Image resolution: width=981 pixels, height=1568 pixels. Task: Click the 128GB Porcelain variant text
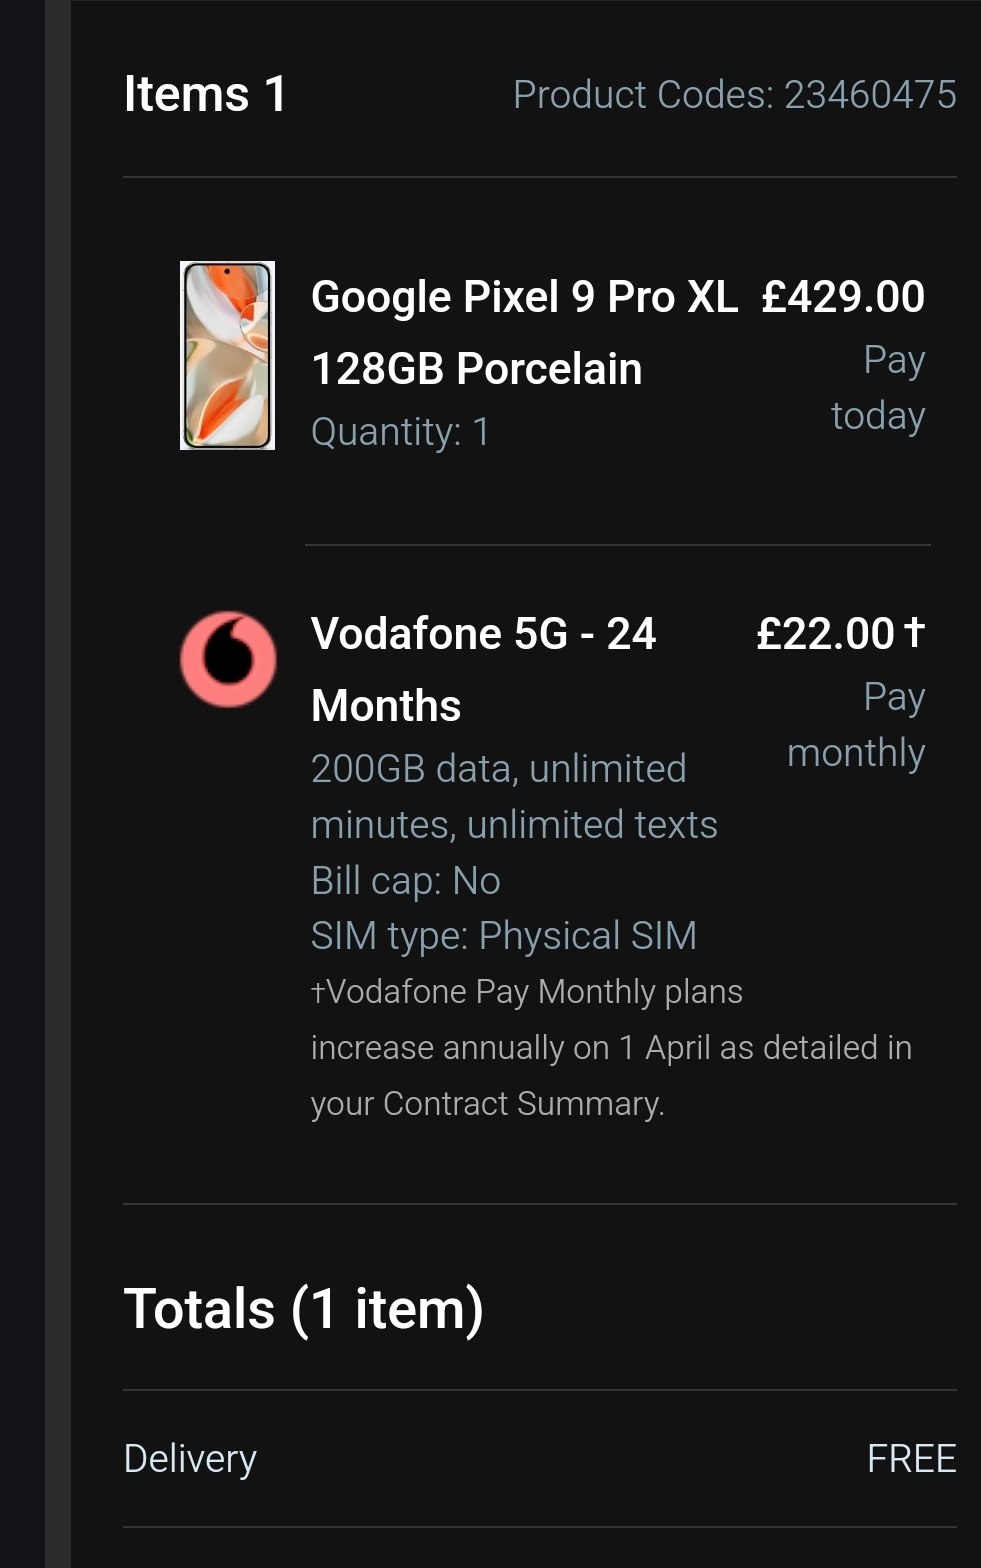point(476,369)
